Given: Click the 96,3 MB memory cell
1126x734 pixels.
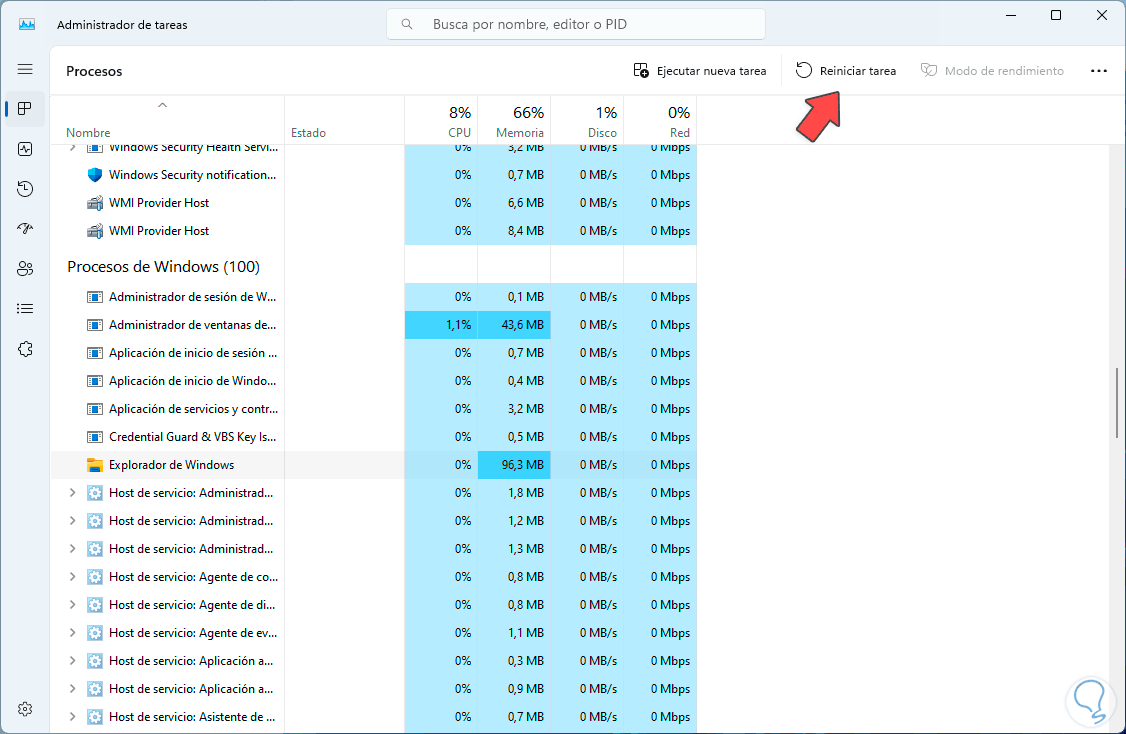Looking at the screenshot, I should tap(514, 465).
